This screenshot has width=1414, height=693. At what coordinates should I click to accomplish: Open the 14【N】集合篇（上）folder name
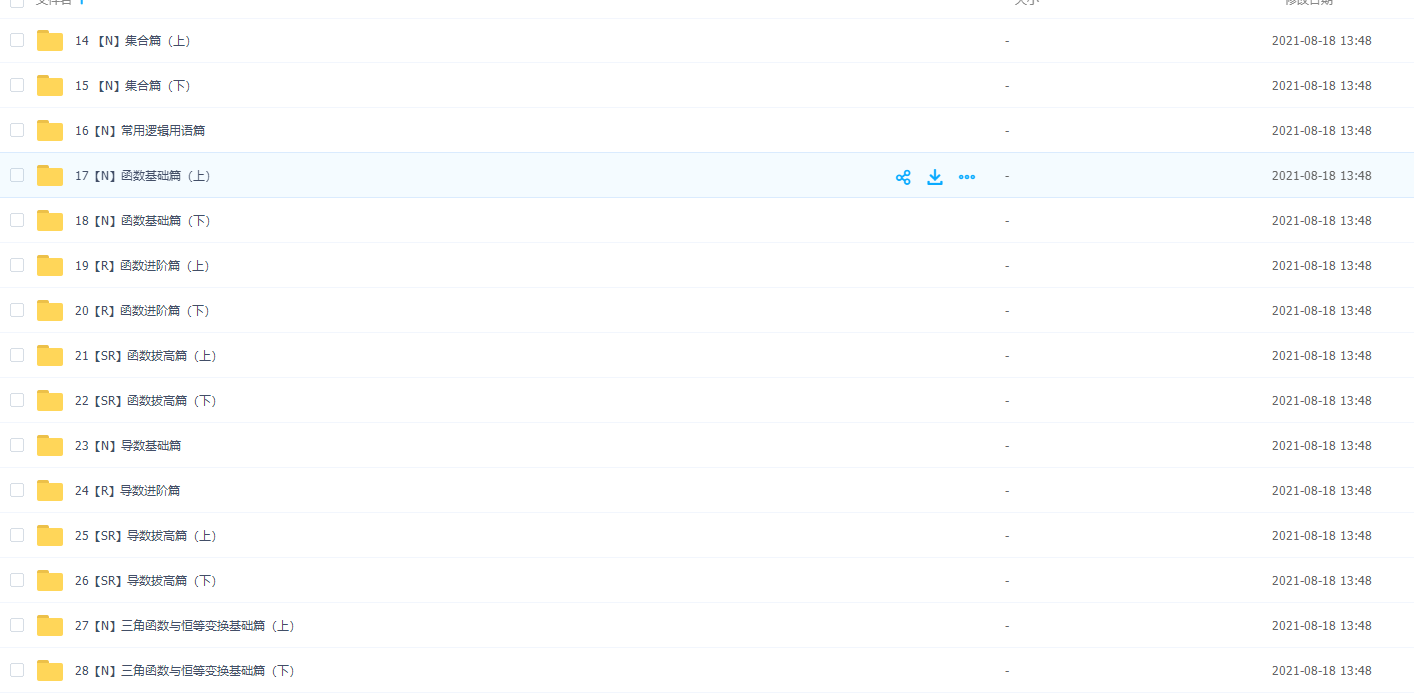pos(132,41)
